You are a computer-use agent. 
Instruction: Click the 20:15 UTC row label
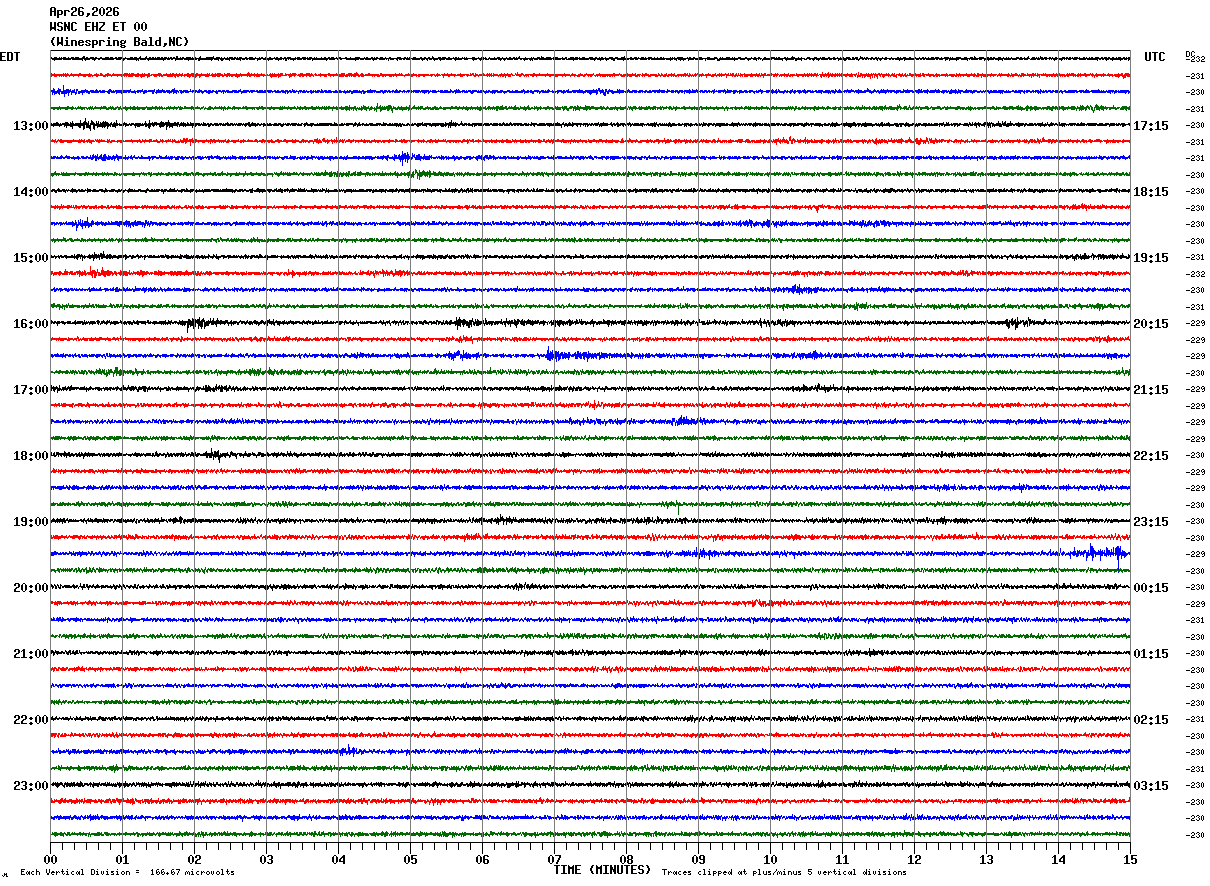tap(1151, 324)
